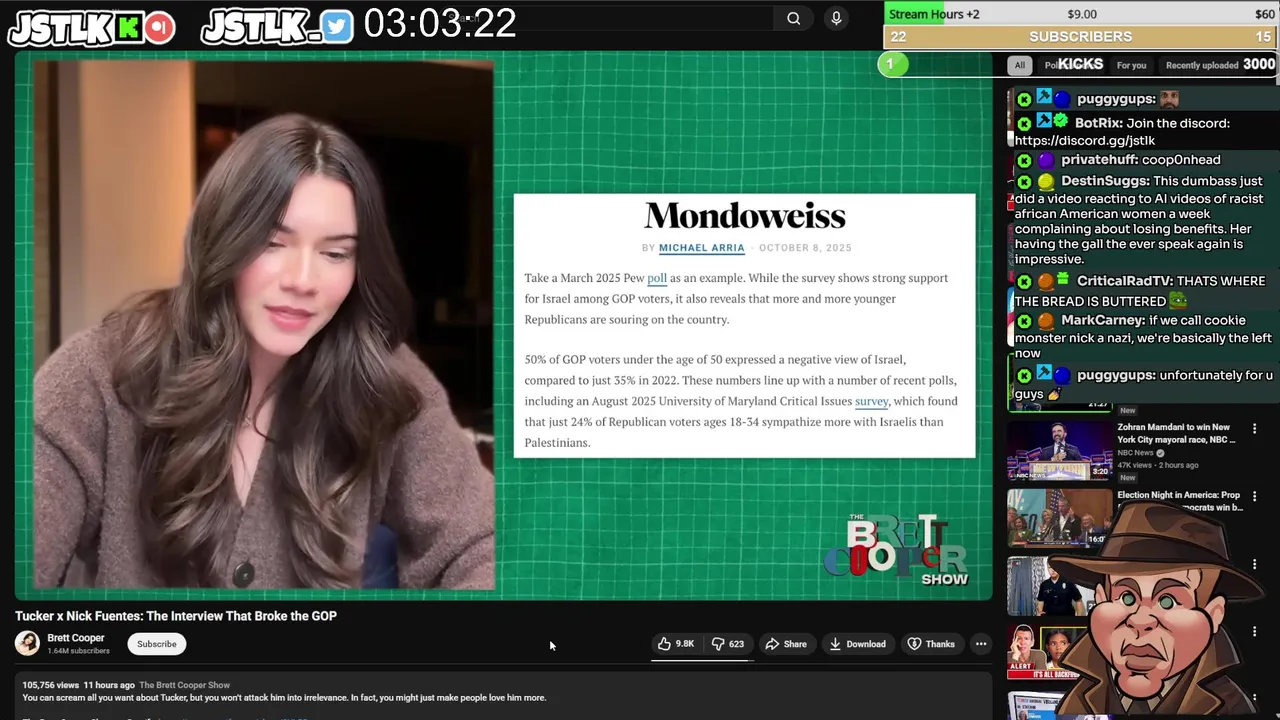
Task: Click the Mondoweiss heading in the video
Action: pyautogui.click(x=745, y=215)
